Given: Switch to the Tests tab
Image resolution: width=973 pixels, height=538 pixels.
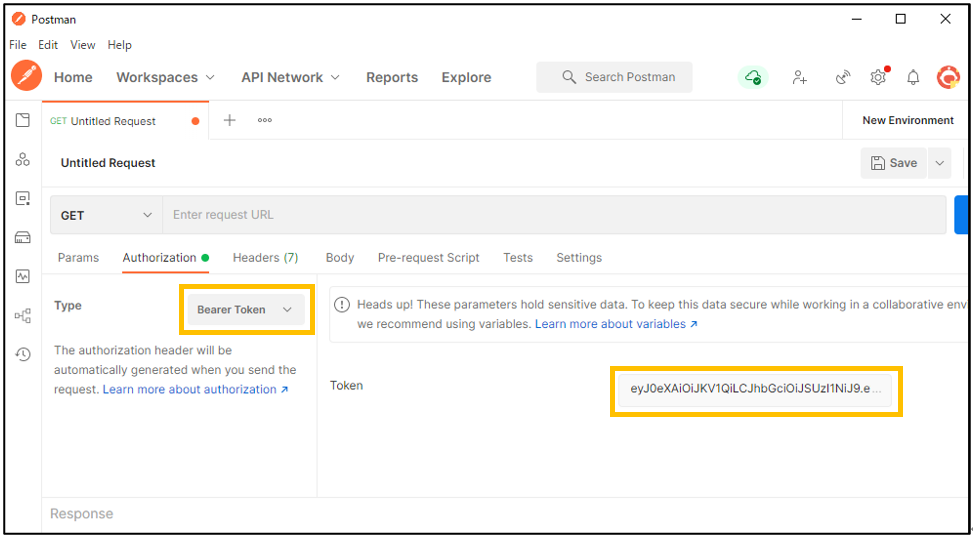Looking at the screenshot, I should 518,258.
